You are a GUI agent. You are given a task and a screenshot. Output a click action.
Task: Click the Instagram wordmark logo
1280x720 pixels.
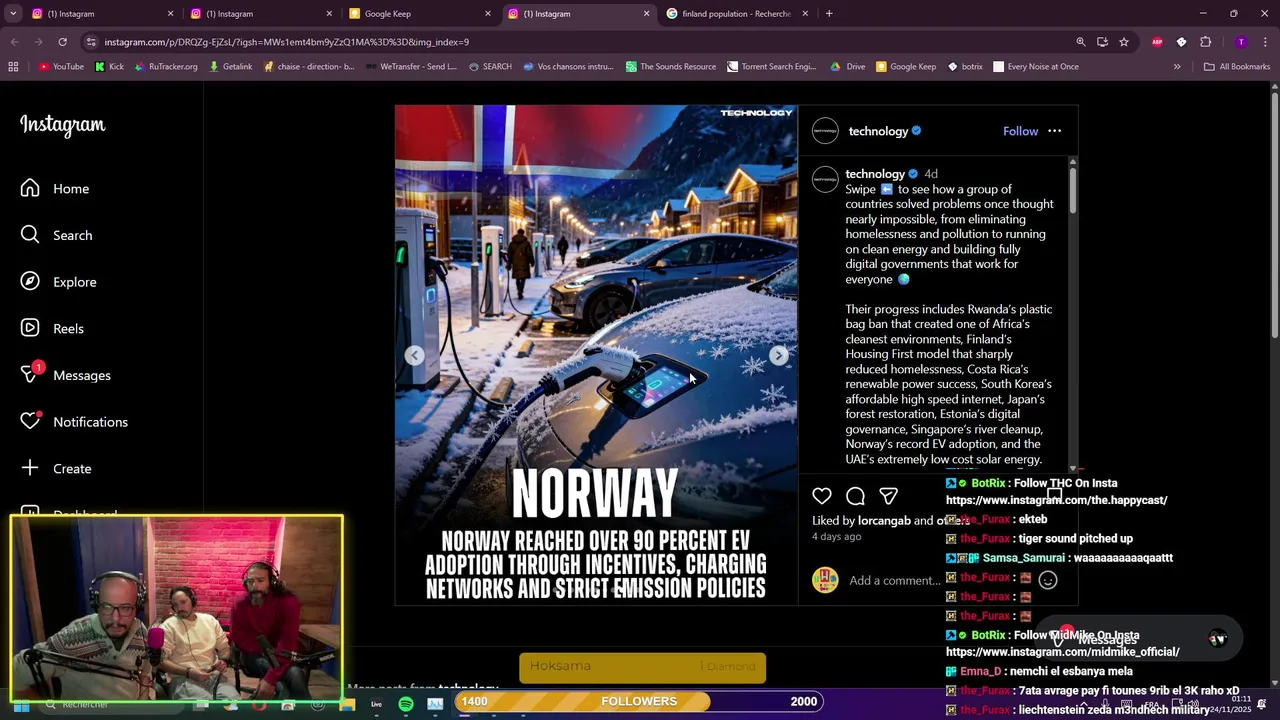coord(62,125)
